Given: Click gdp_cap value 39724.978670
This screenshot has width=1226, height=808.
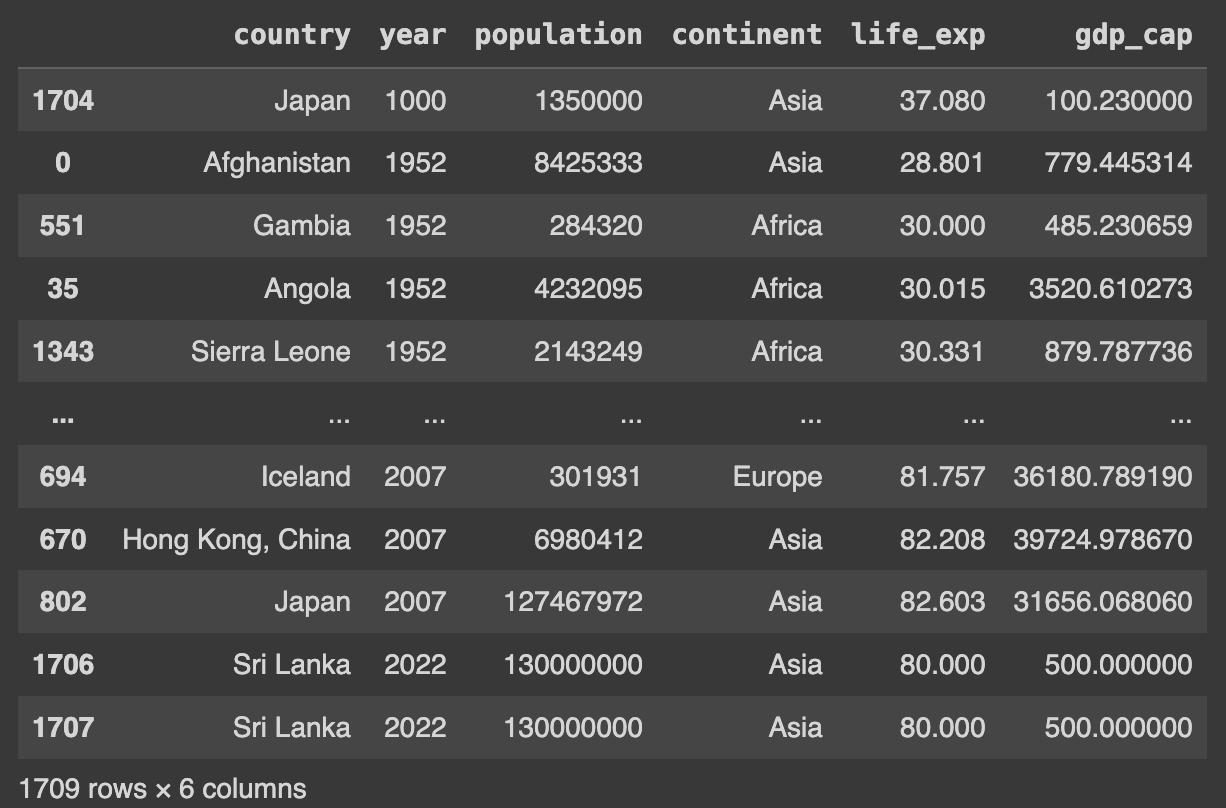Looking at the screenshot, I should 1102,540.
